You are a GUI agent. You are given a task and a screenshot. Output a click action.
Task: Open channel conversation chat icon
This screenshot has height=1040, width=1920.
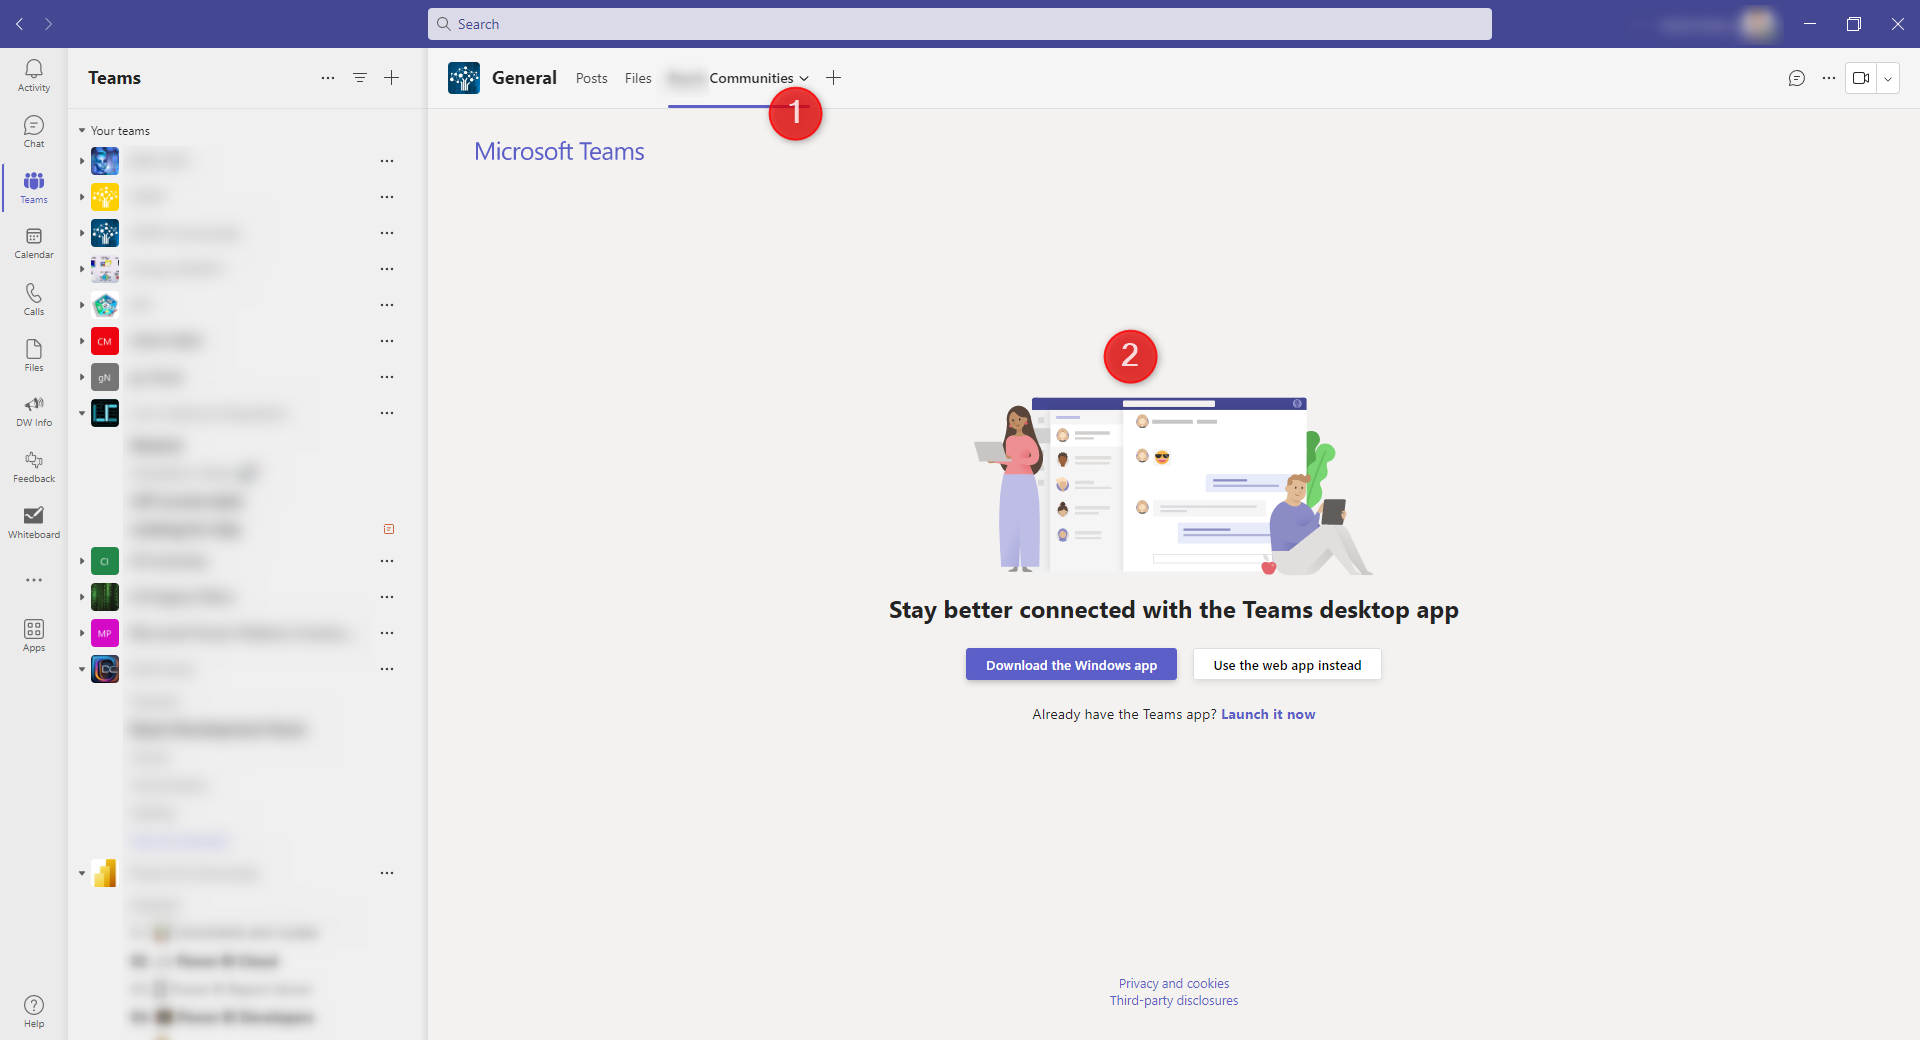click(1797, 78)
